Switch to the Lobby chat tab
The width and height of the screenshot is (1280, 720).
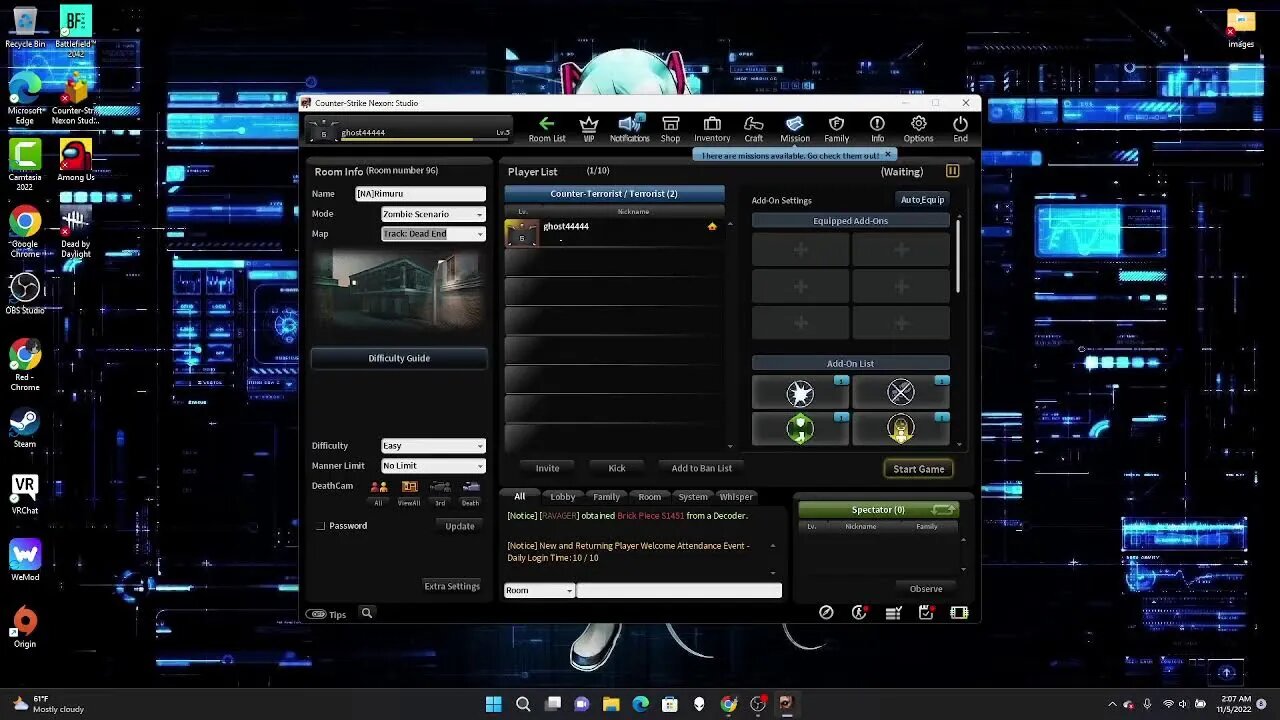563,496
